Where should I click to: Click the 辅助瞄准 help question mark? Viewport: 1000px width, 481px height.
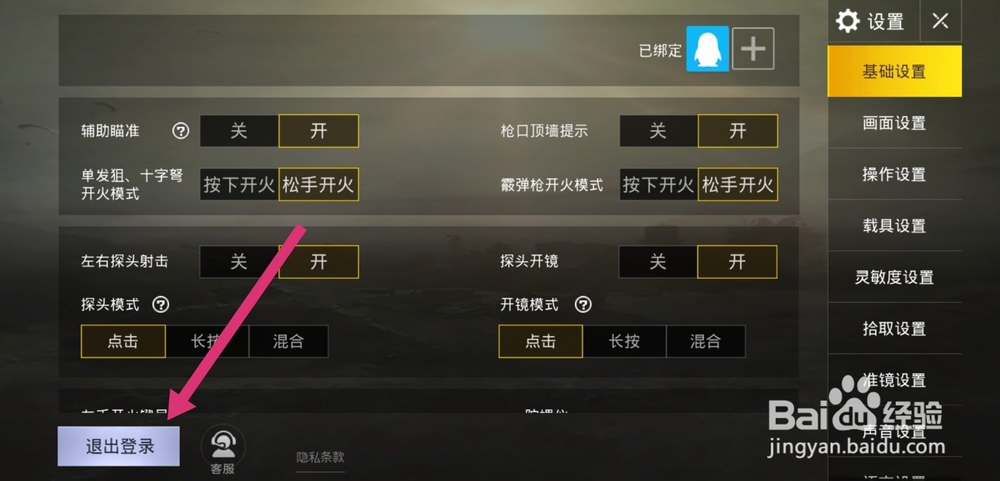point(180,131)
